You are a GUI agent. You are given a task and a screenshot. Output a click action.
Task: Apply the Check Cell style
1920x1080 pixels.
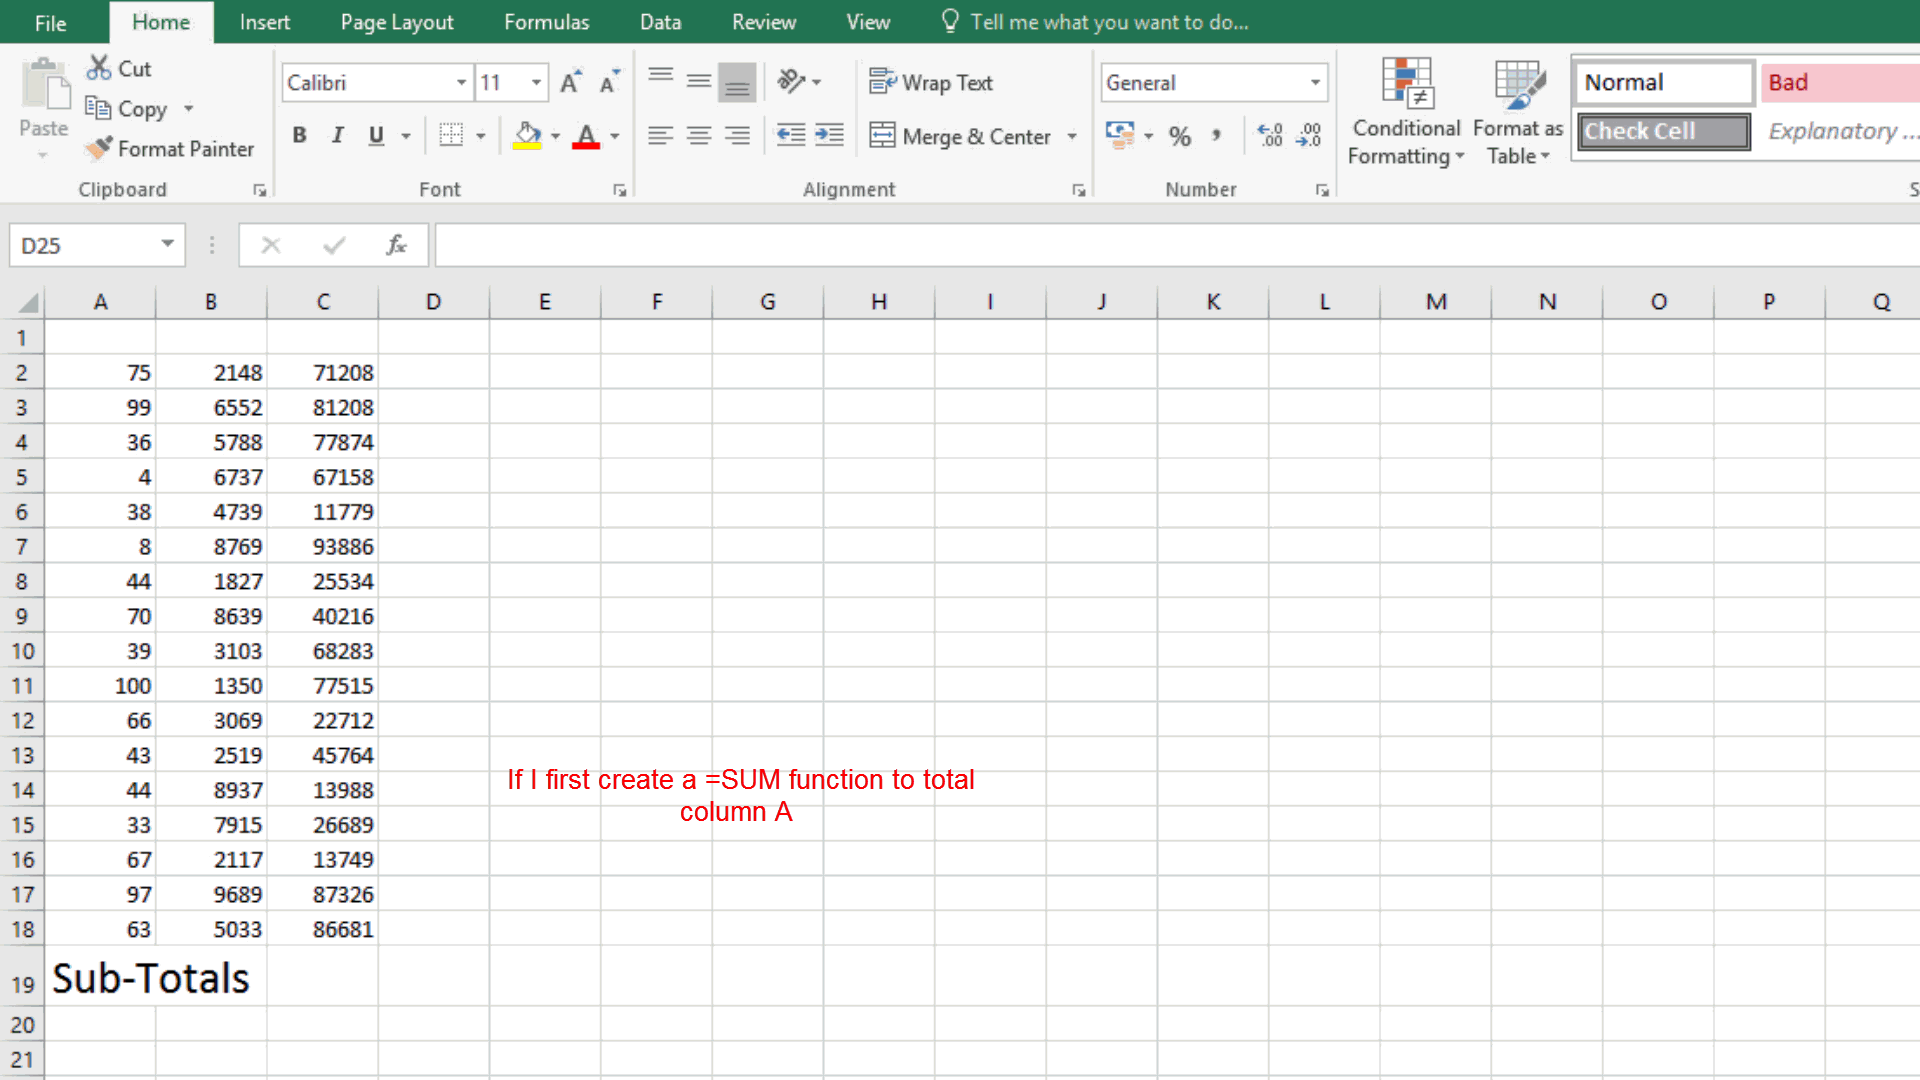1663,131
